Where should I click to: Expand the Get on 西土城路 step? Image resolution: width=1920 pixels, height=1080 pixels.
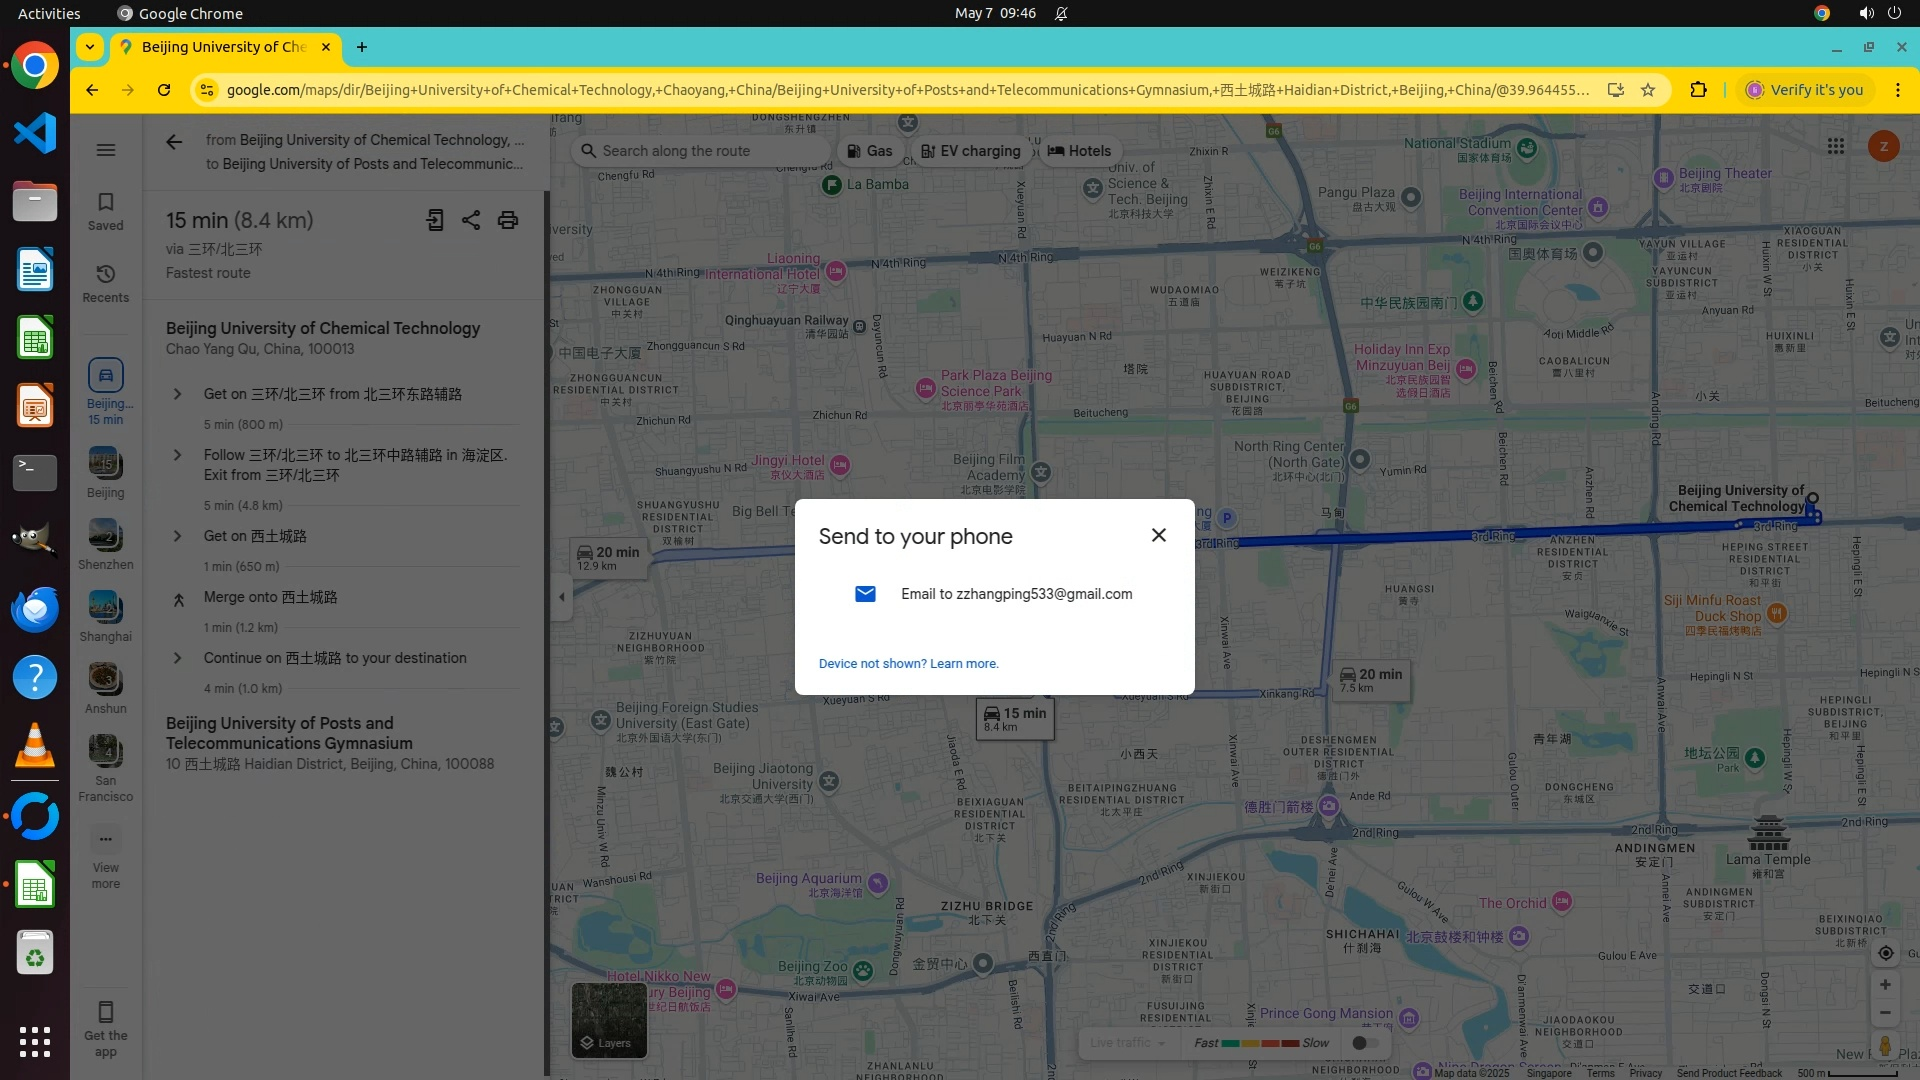click(x=178, y=536)
